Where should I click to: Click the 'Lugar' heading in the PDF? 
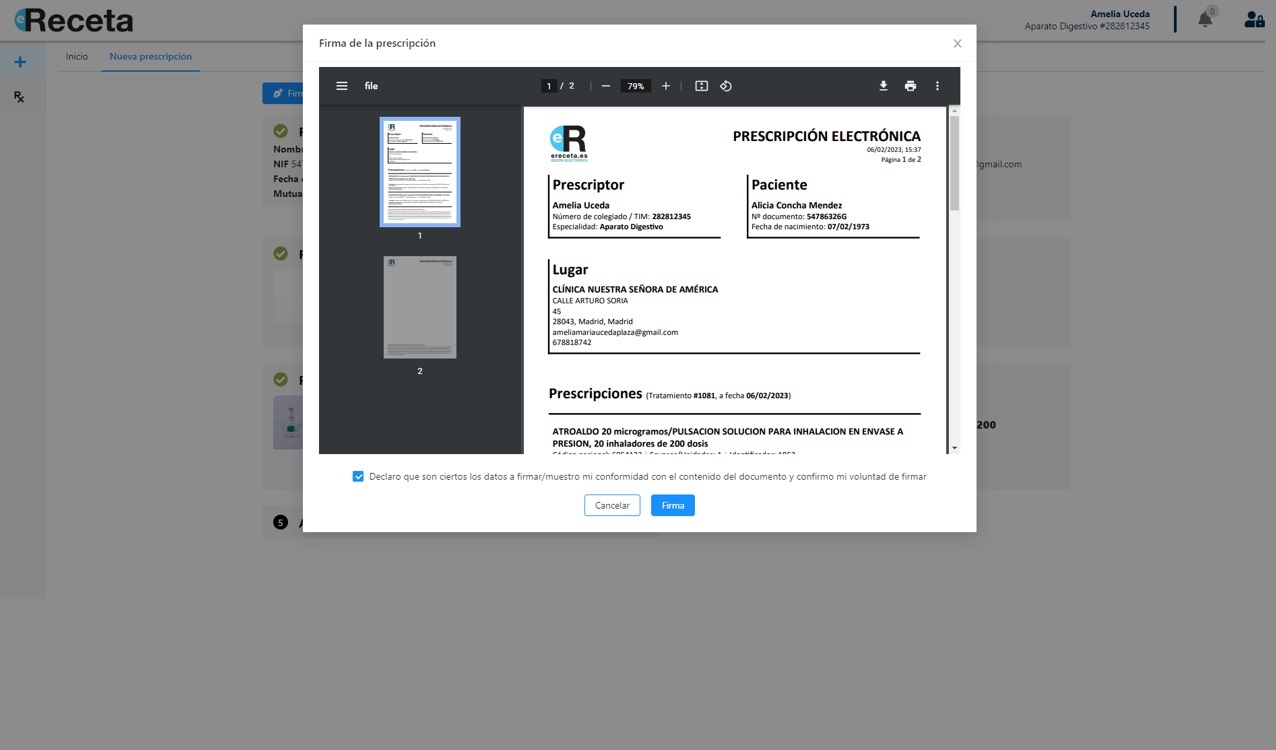(x=570, y=270)
